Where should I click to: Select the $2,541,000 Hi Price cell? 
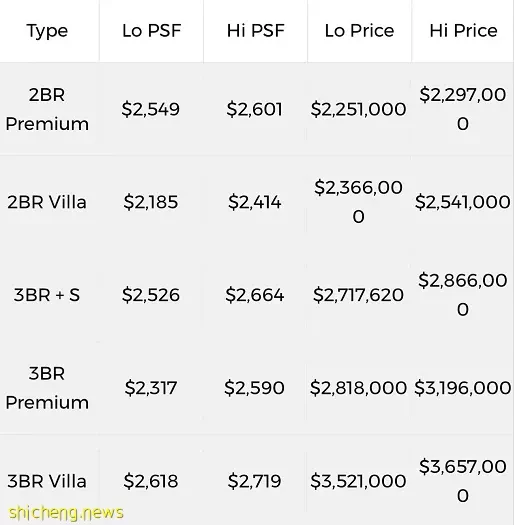click(x=463, y=202)
